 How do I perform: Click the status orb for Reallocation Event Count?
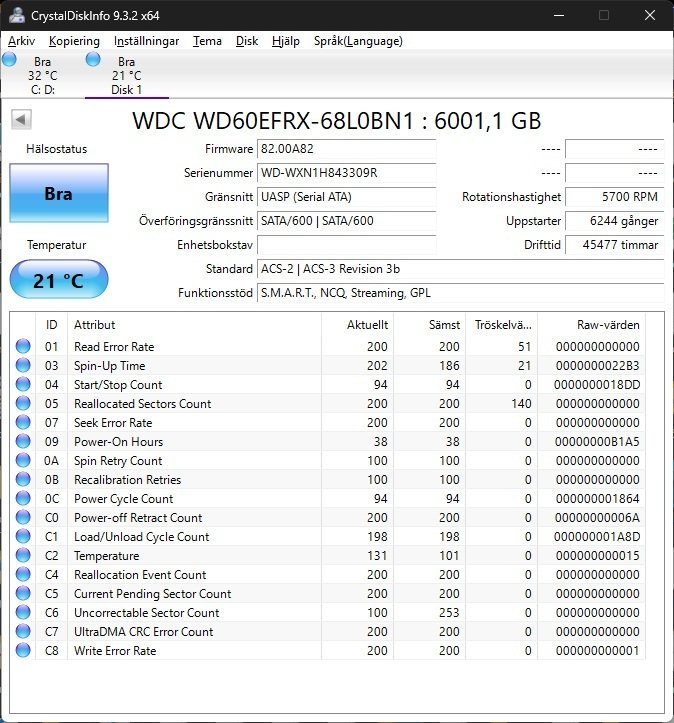[x=23, y=575]
